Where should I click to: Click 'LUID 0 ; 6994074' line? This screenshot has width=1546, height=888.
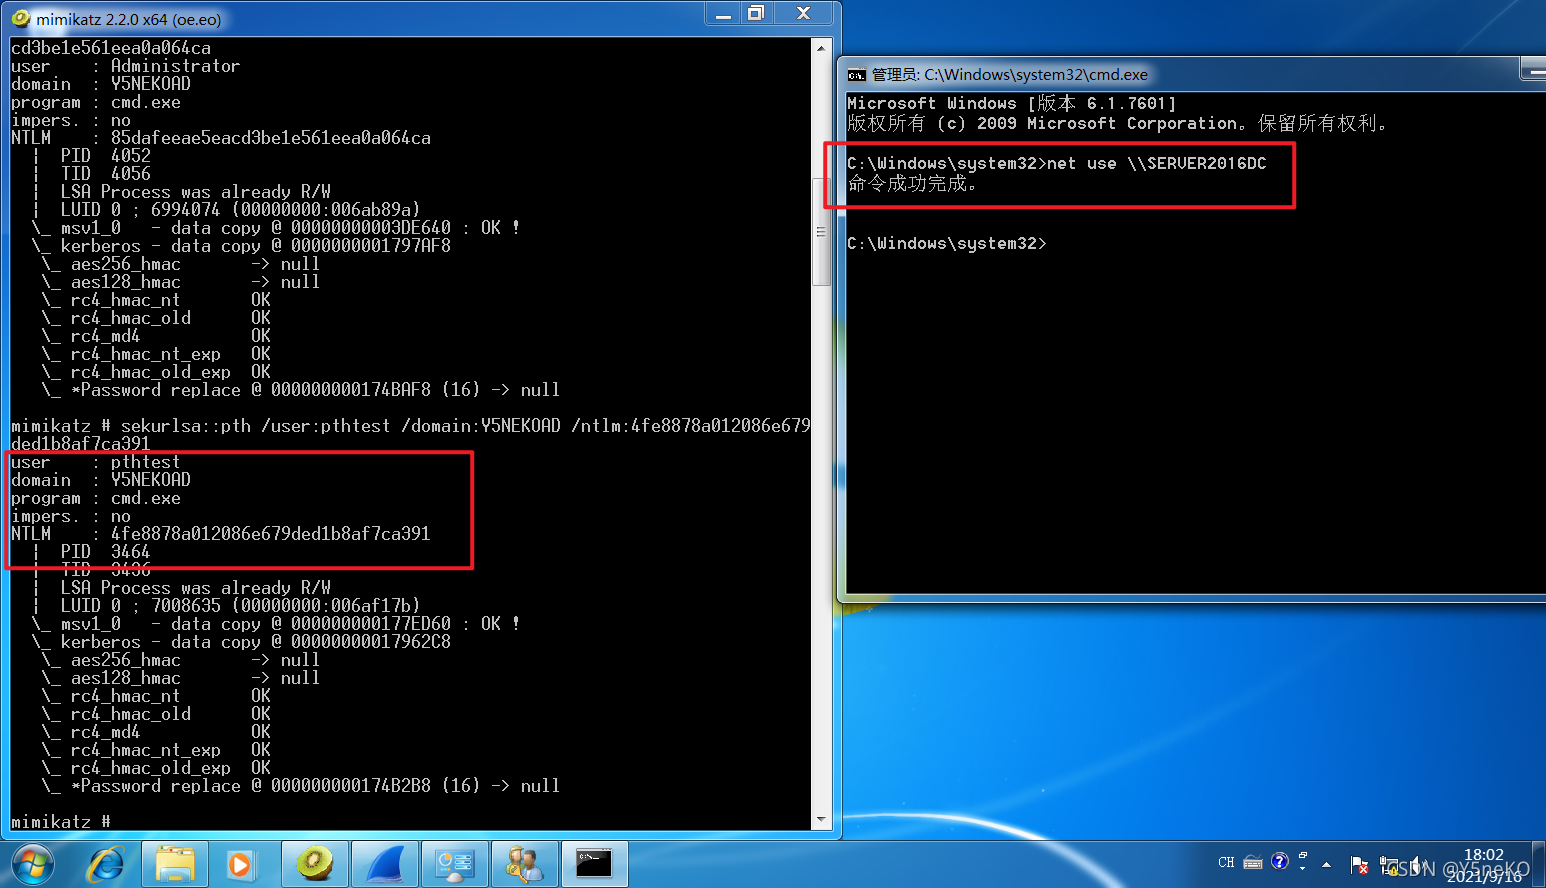point(240,210)
